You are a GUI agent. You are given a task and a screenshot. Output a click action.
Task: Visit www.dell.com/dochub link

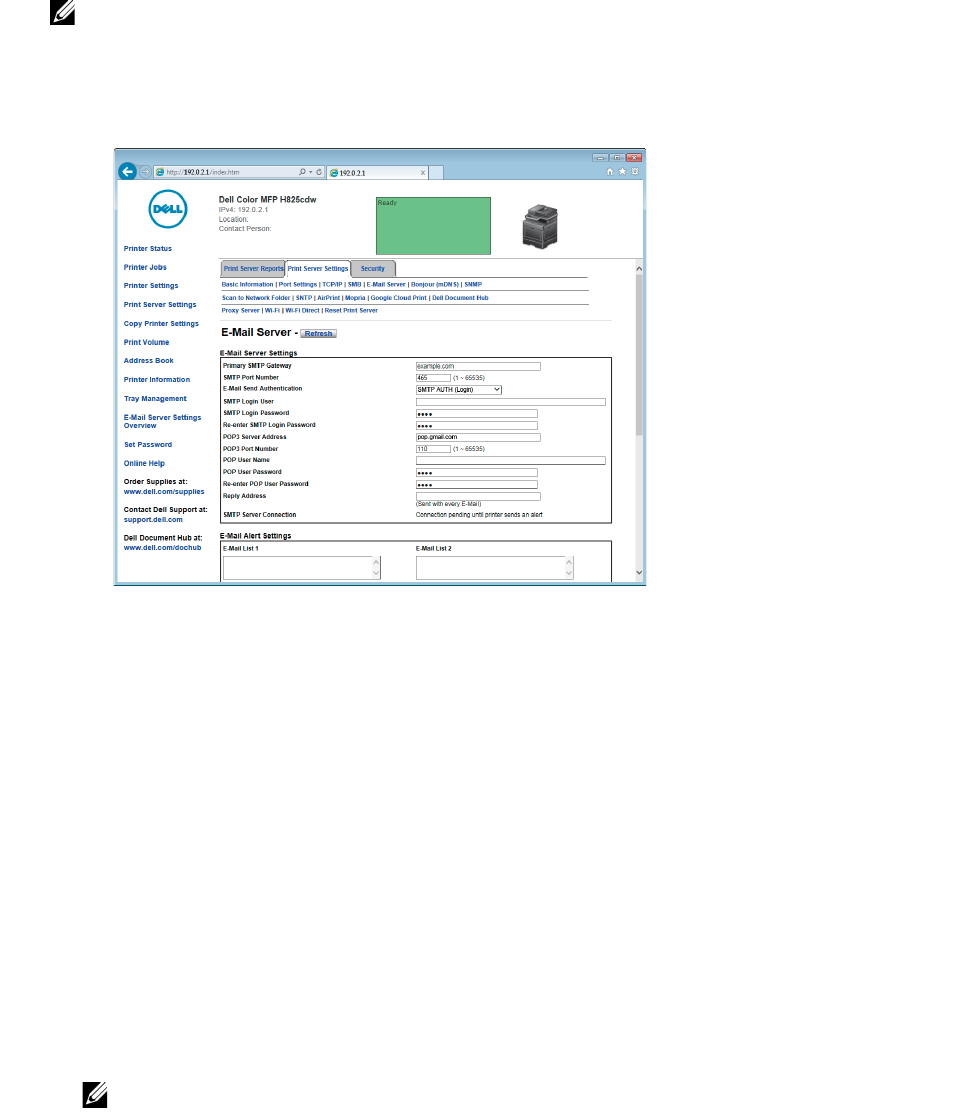[162, 548]
